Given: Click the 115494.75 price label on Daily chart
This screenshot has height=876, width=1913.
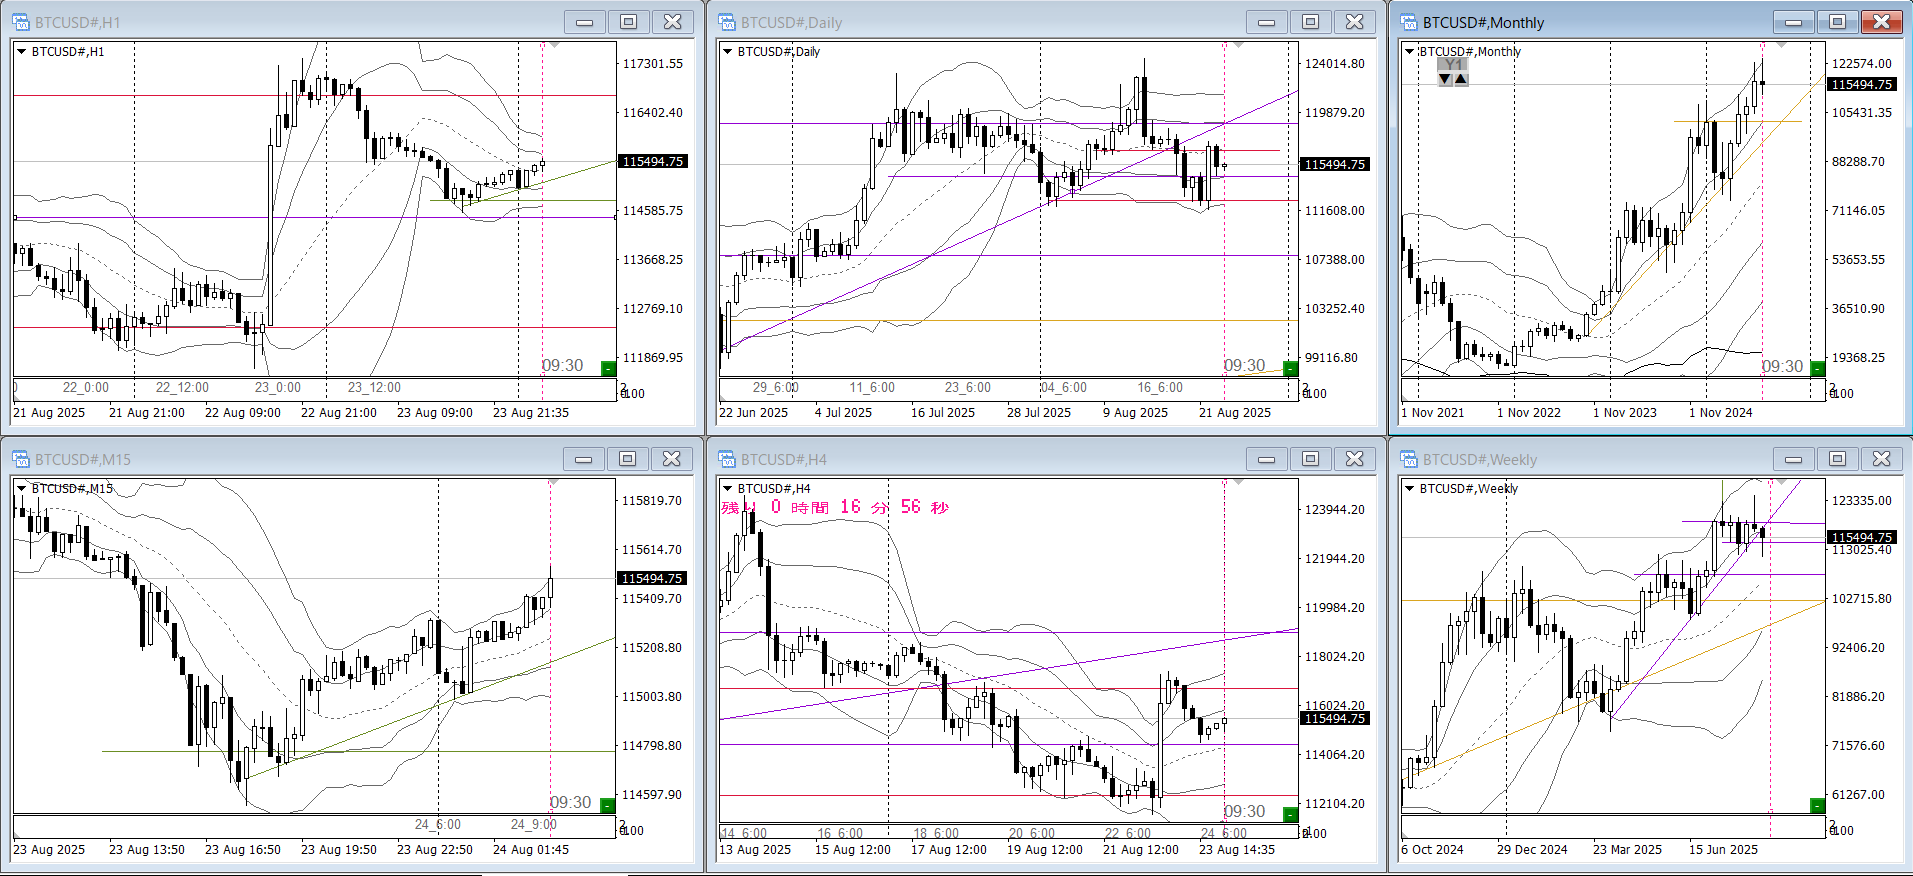Looking at the screenshot, I should pos(1334,164).
